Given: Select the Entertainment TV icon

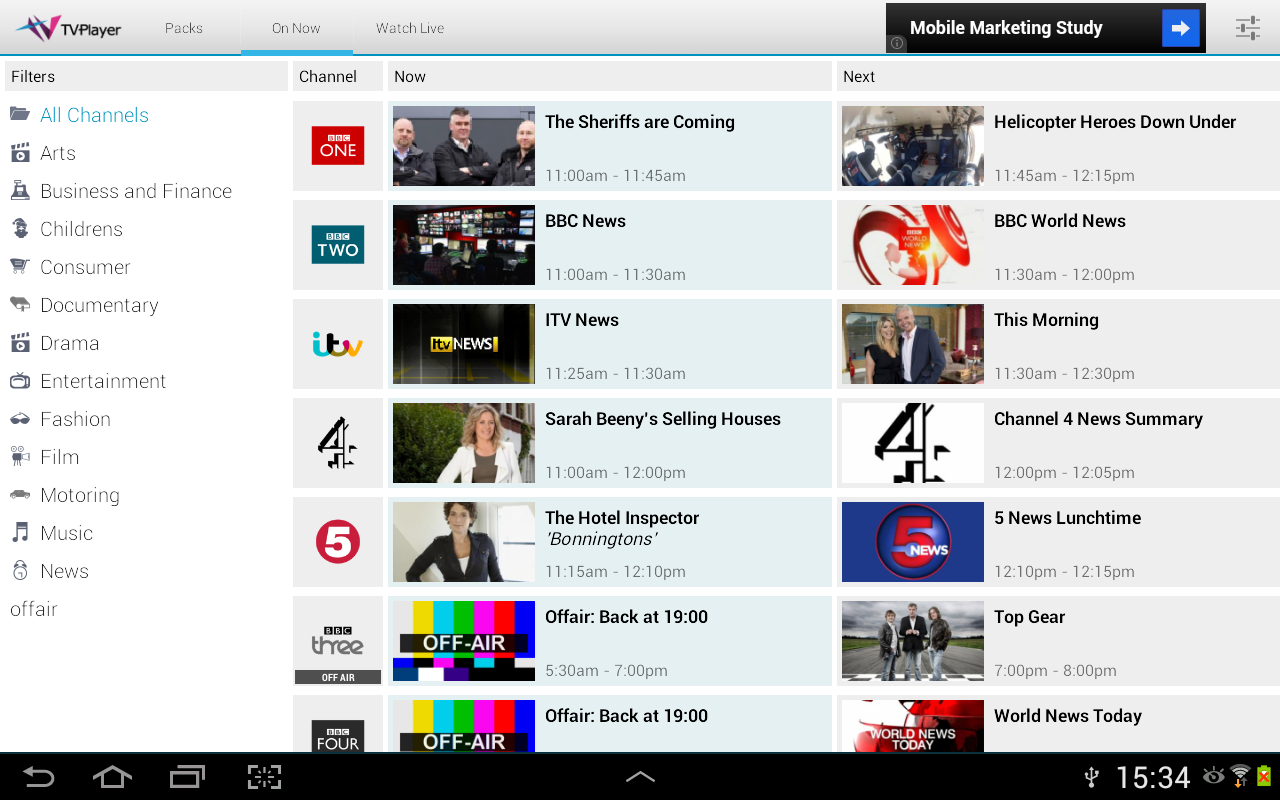Looking at the screenshot, I should 20,380.
